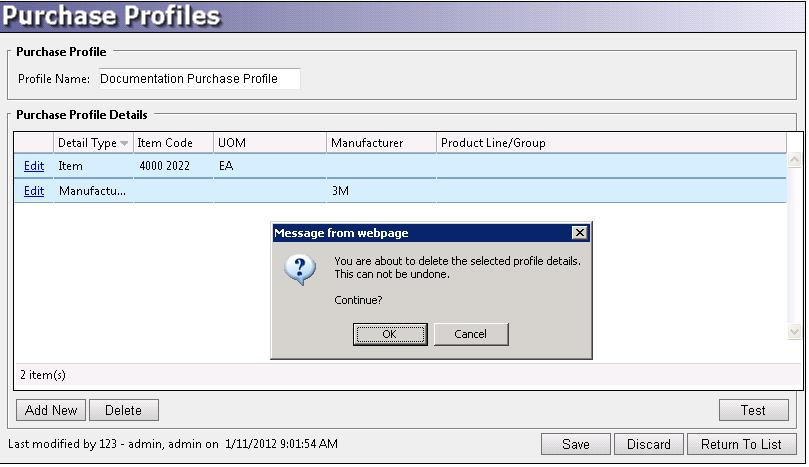Open the Edit link for the Manufacturer row

[34, 191]
